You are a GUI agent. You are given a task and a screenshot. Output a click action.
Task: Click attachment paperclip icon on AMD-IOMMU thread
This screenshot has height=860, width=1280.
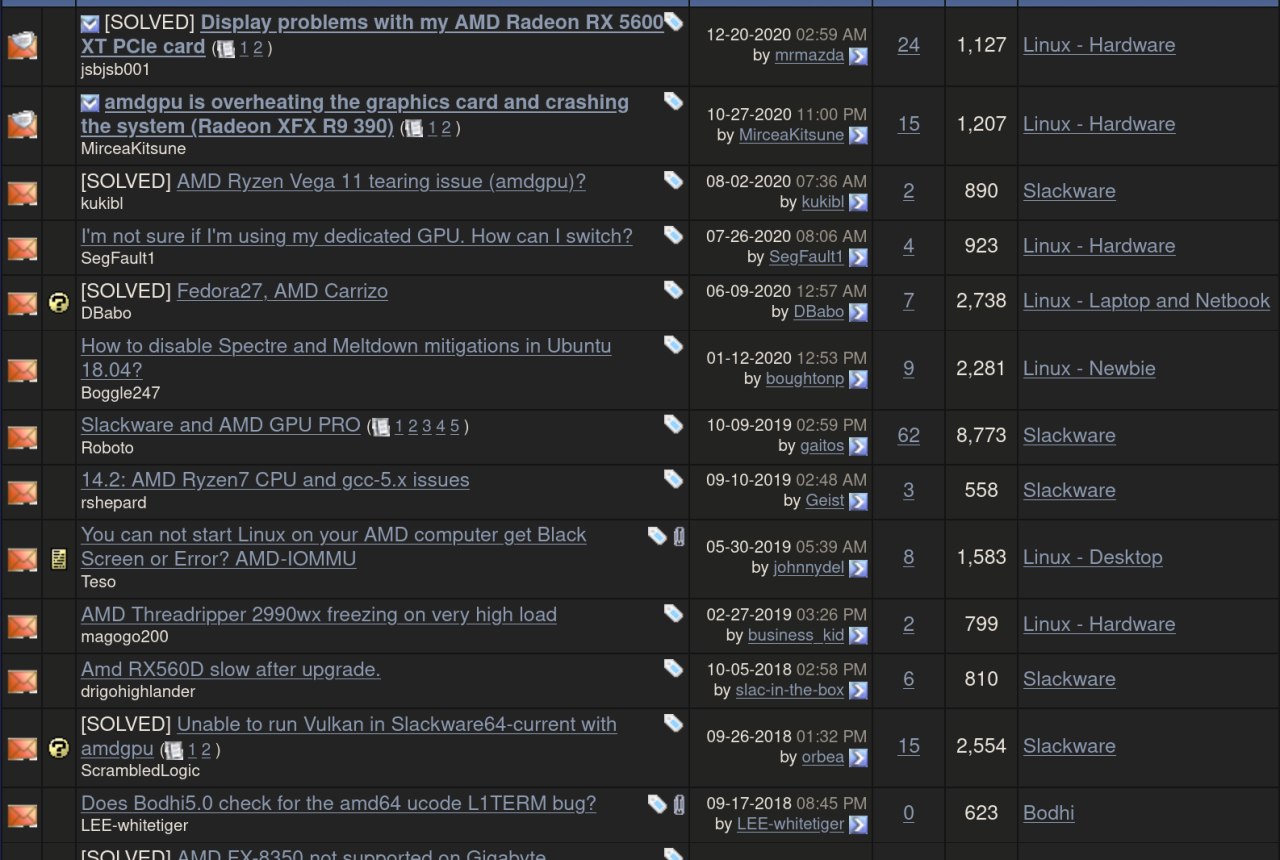679,535
